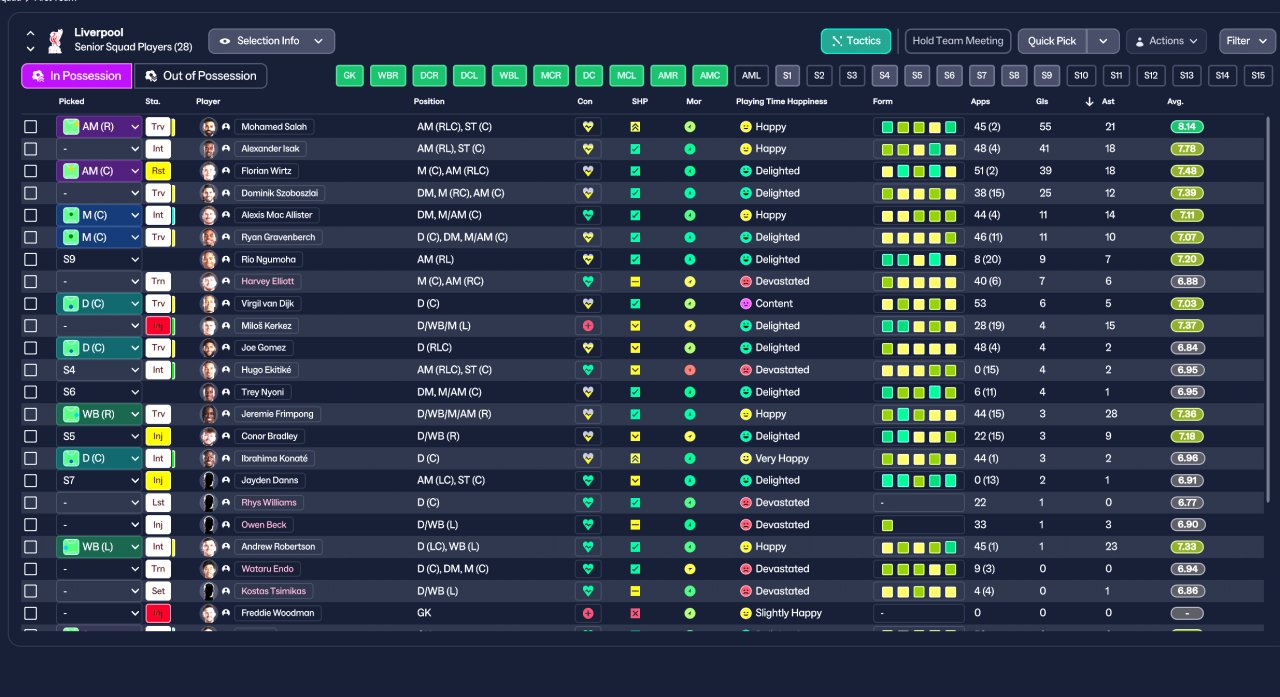Click Alexis Mac Allister's green condition heart
This screenshot has width=1280, height=697.
pyautogui.click(x=588, y=215)
